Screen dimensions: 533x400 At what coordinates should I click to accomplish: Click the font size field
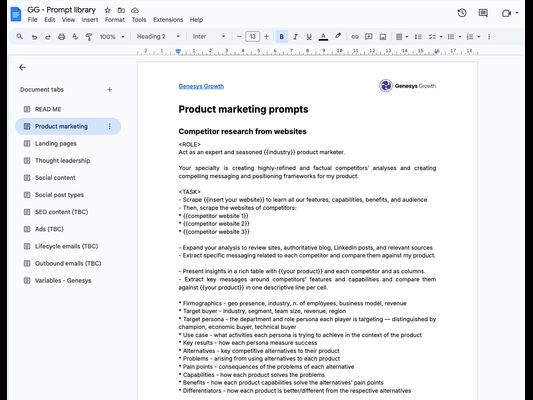point(253,37)
